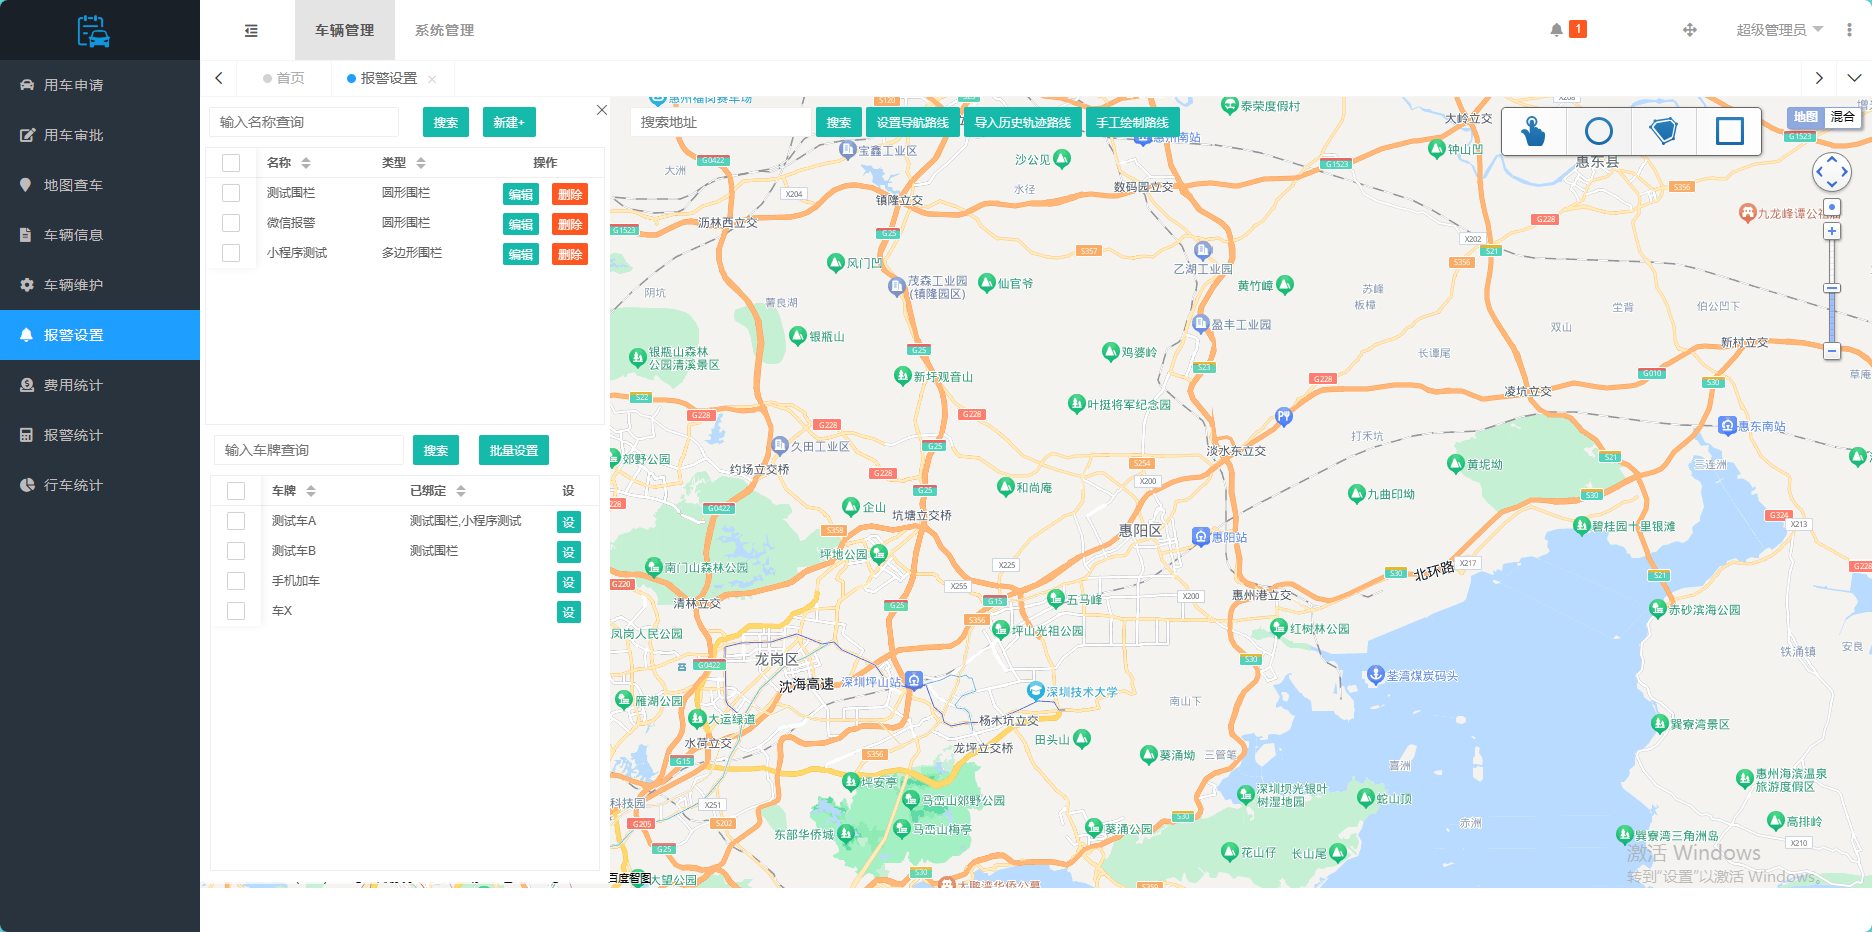The image size is (1872, 932).
Task: Click 设 button for 测试车A row
Action: coord(569,522)
